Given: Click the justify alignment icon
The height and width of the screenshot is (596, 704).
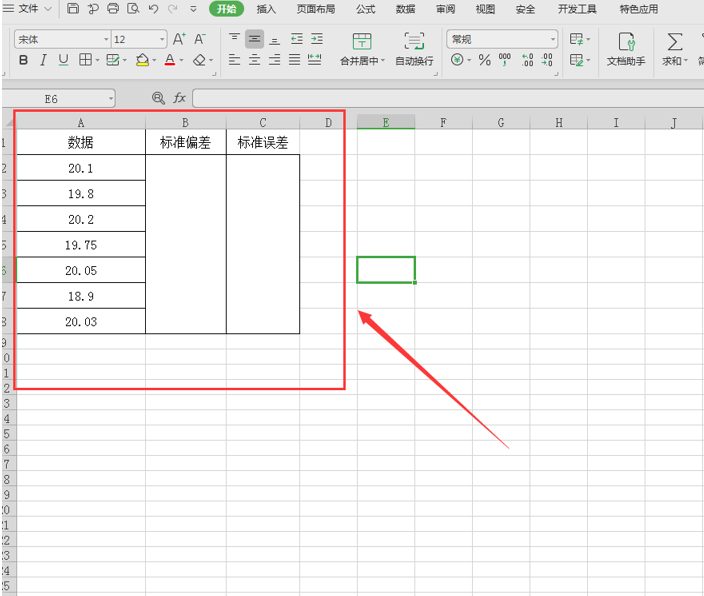Looking at the screenshot, I should 295,60.
